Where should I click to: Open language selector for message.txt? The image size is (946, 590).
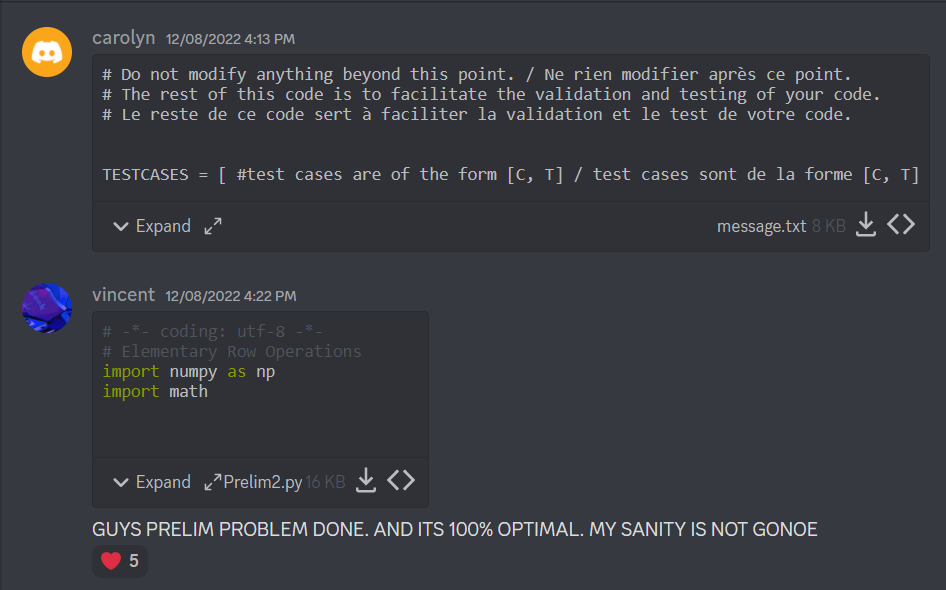click(901, 224)
